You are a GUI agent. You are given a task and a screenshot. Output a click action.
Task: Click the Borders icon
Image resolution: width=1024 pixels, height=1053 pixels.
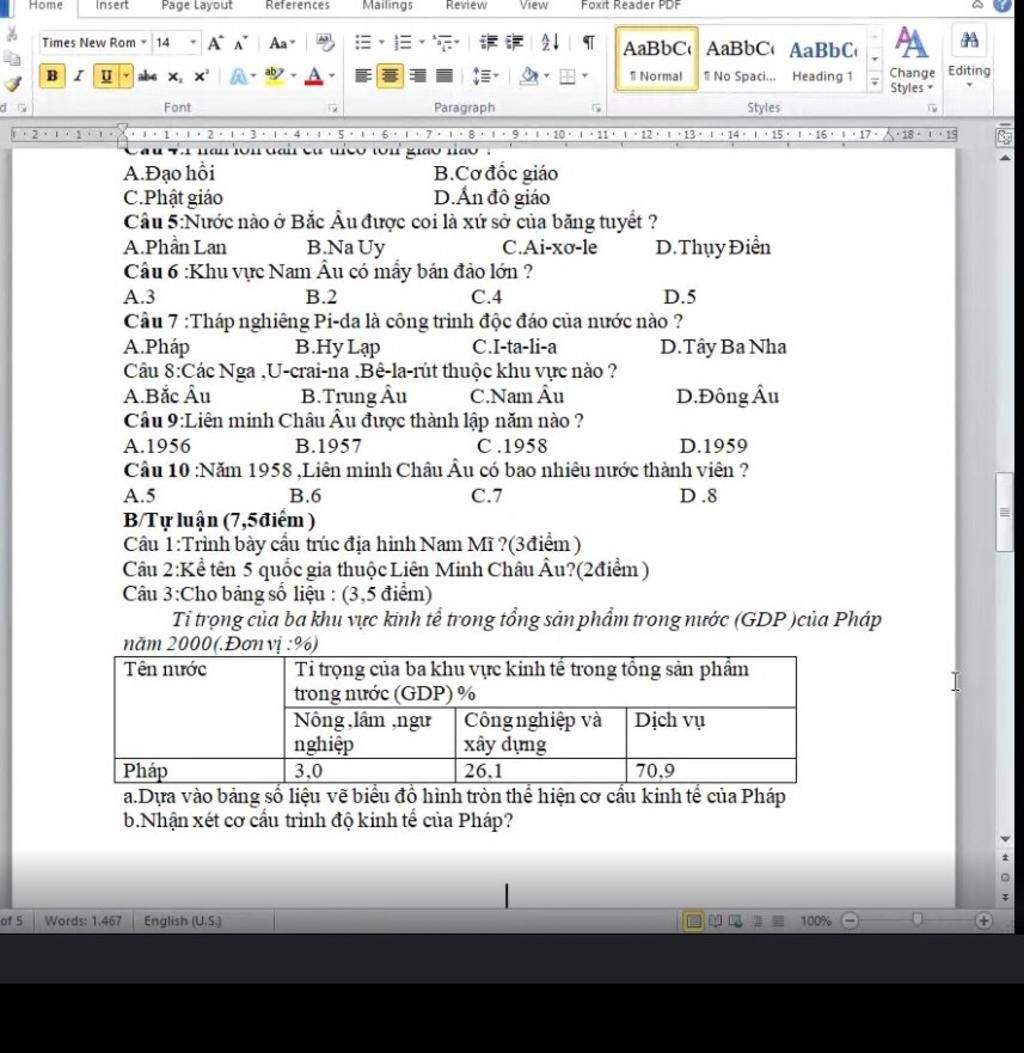567,76
